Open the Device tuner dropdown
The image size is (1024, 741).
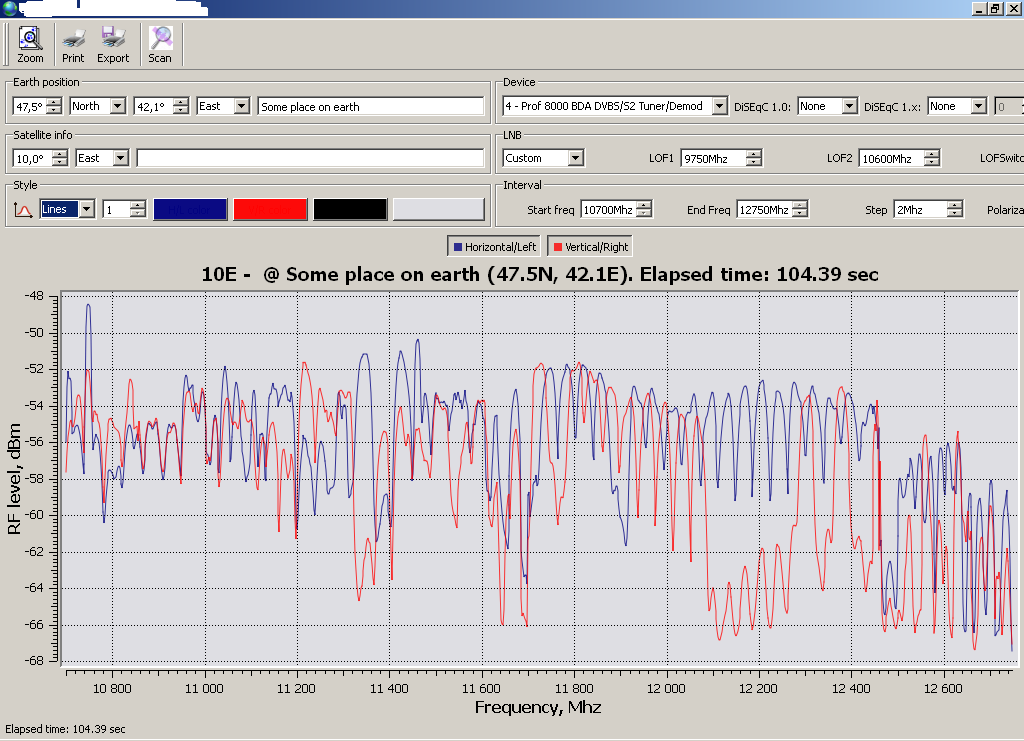[x=719, y=106]
